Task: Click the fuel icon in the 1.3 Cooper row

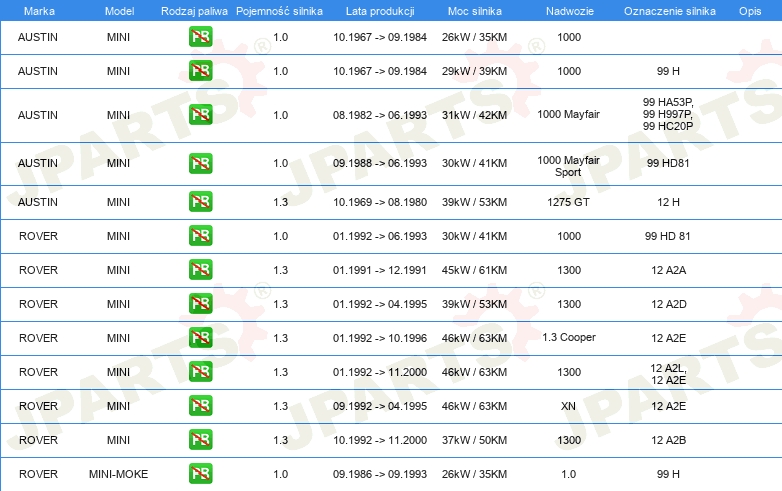Action: click(x=200, y=337)
